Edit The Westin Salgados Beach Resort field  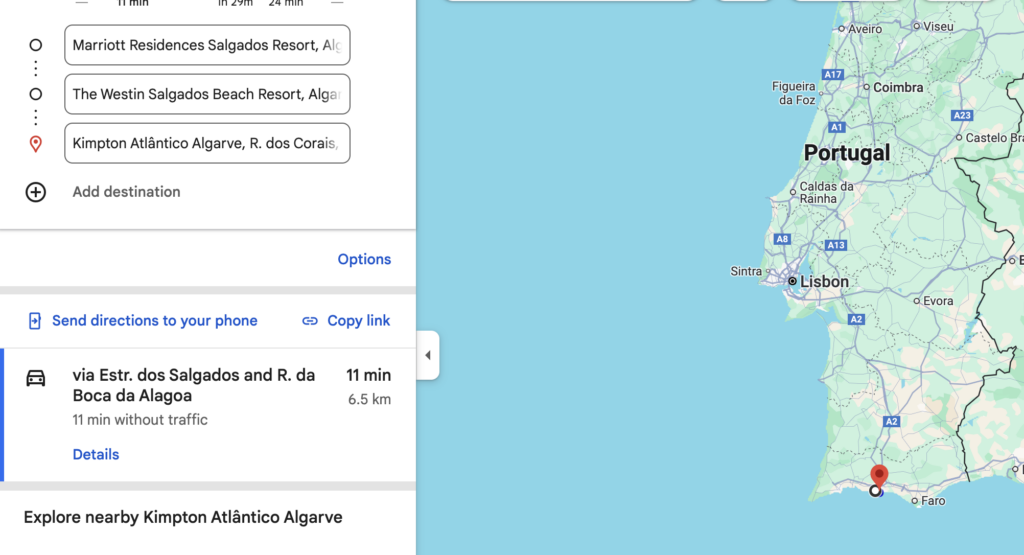pos(207,94)
